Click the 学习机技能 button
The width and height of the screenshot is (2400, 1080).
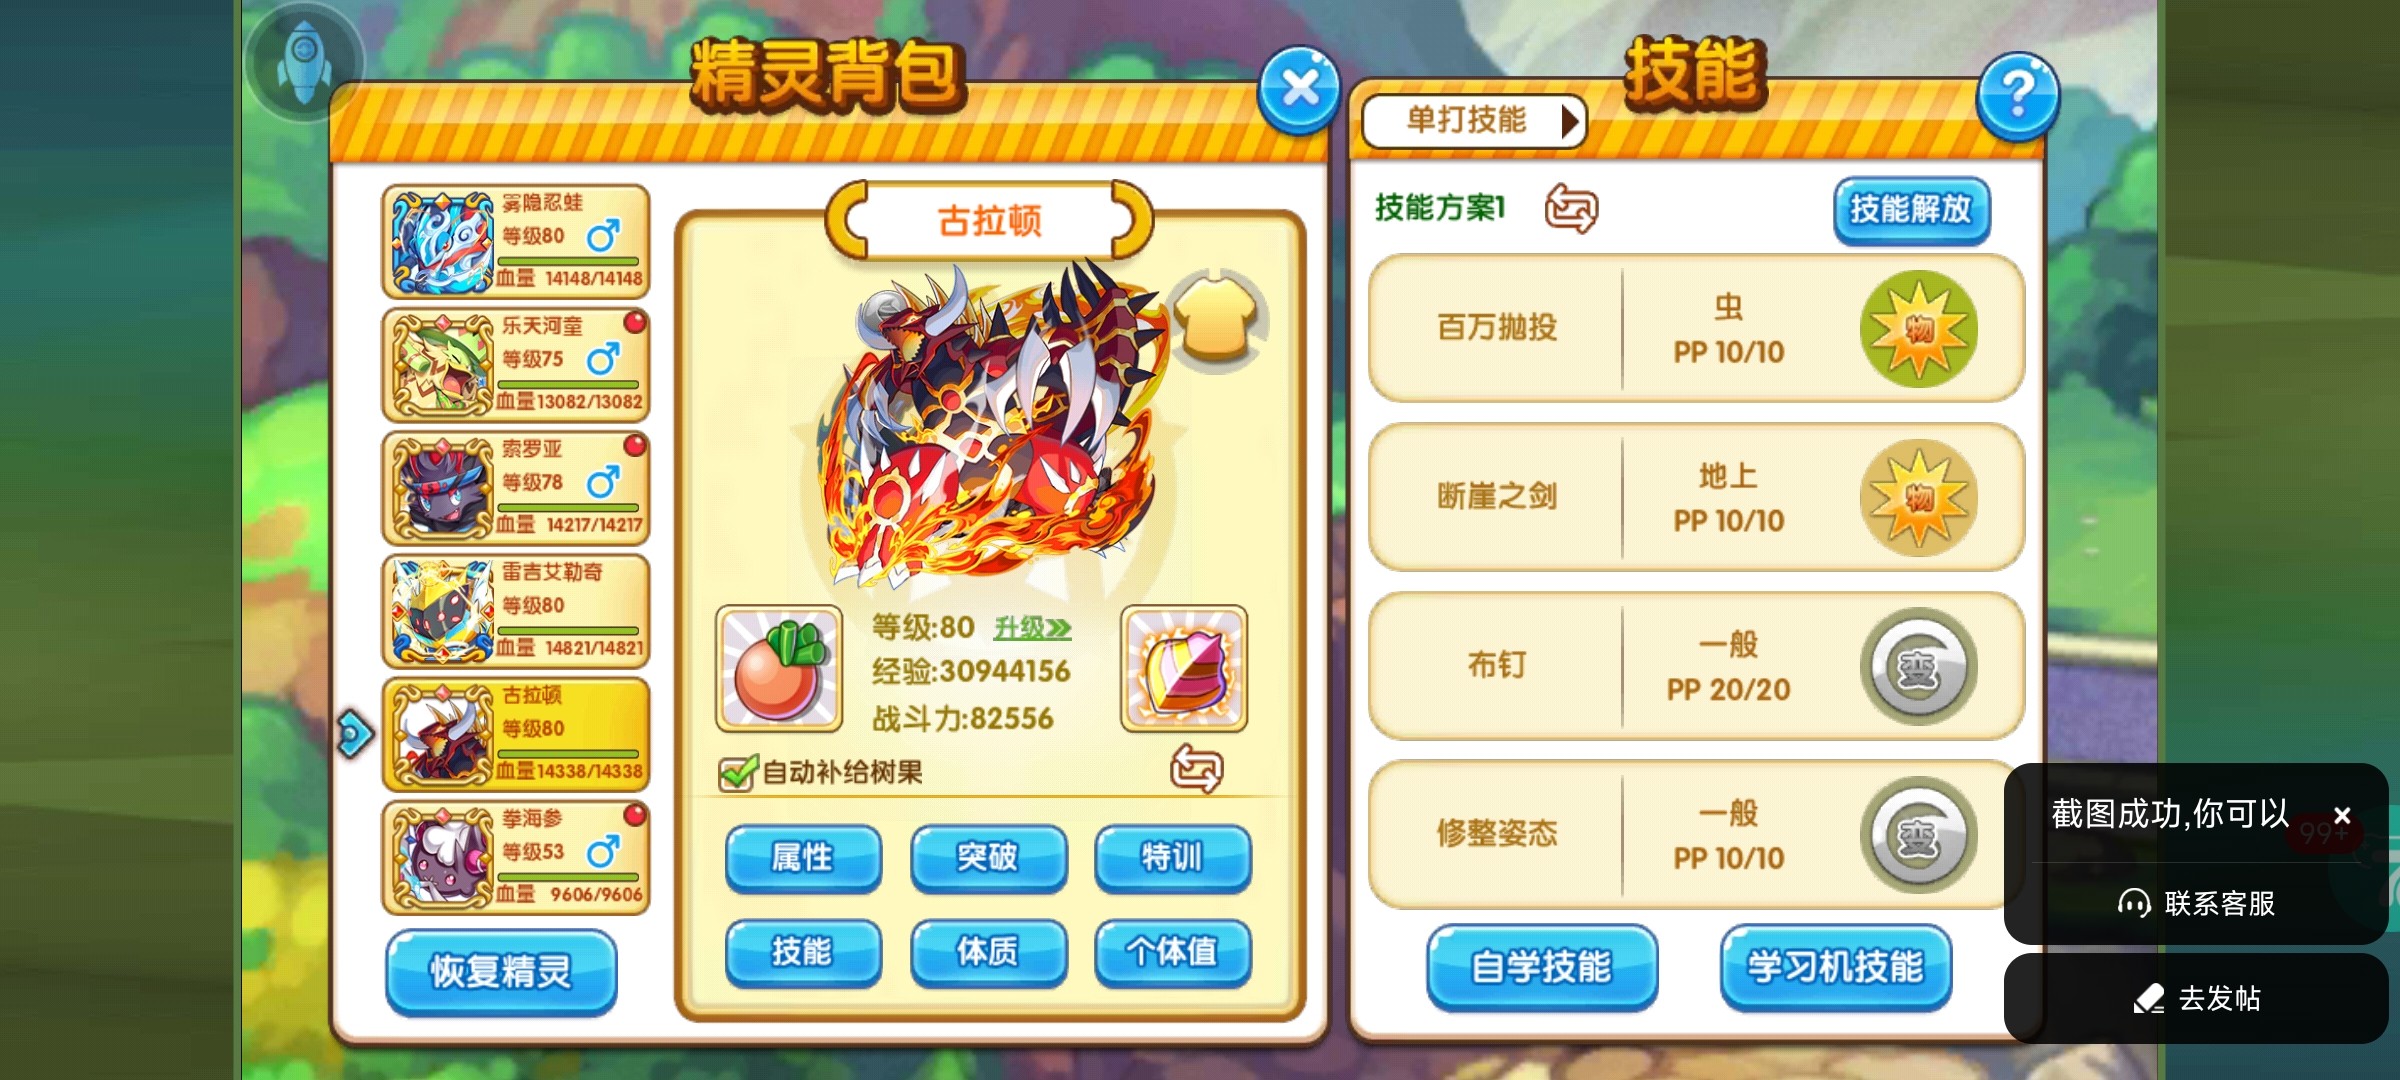pyautogui.click(x=1835, y=967)
